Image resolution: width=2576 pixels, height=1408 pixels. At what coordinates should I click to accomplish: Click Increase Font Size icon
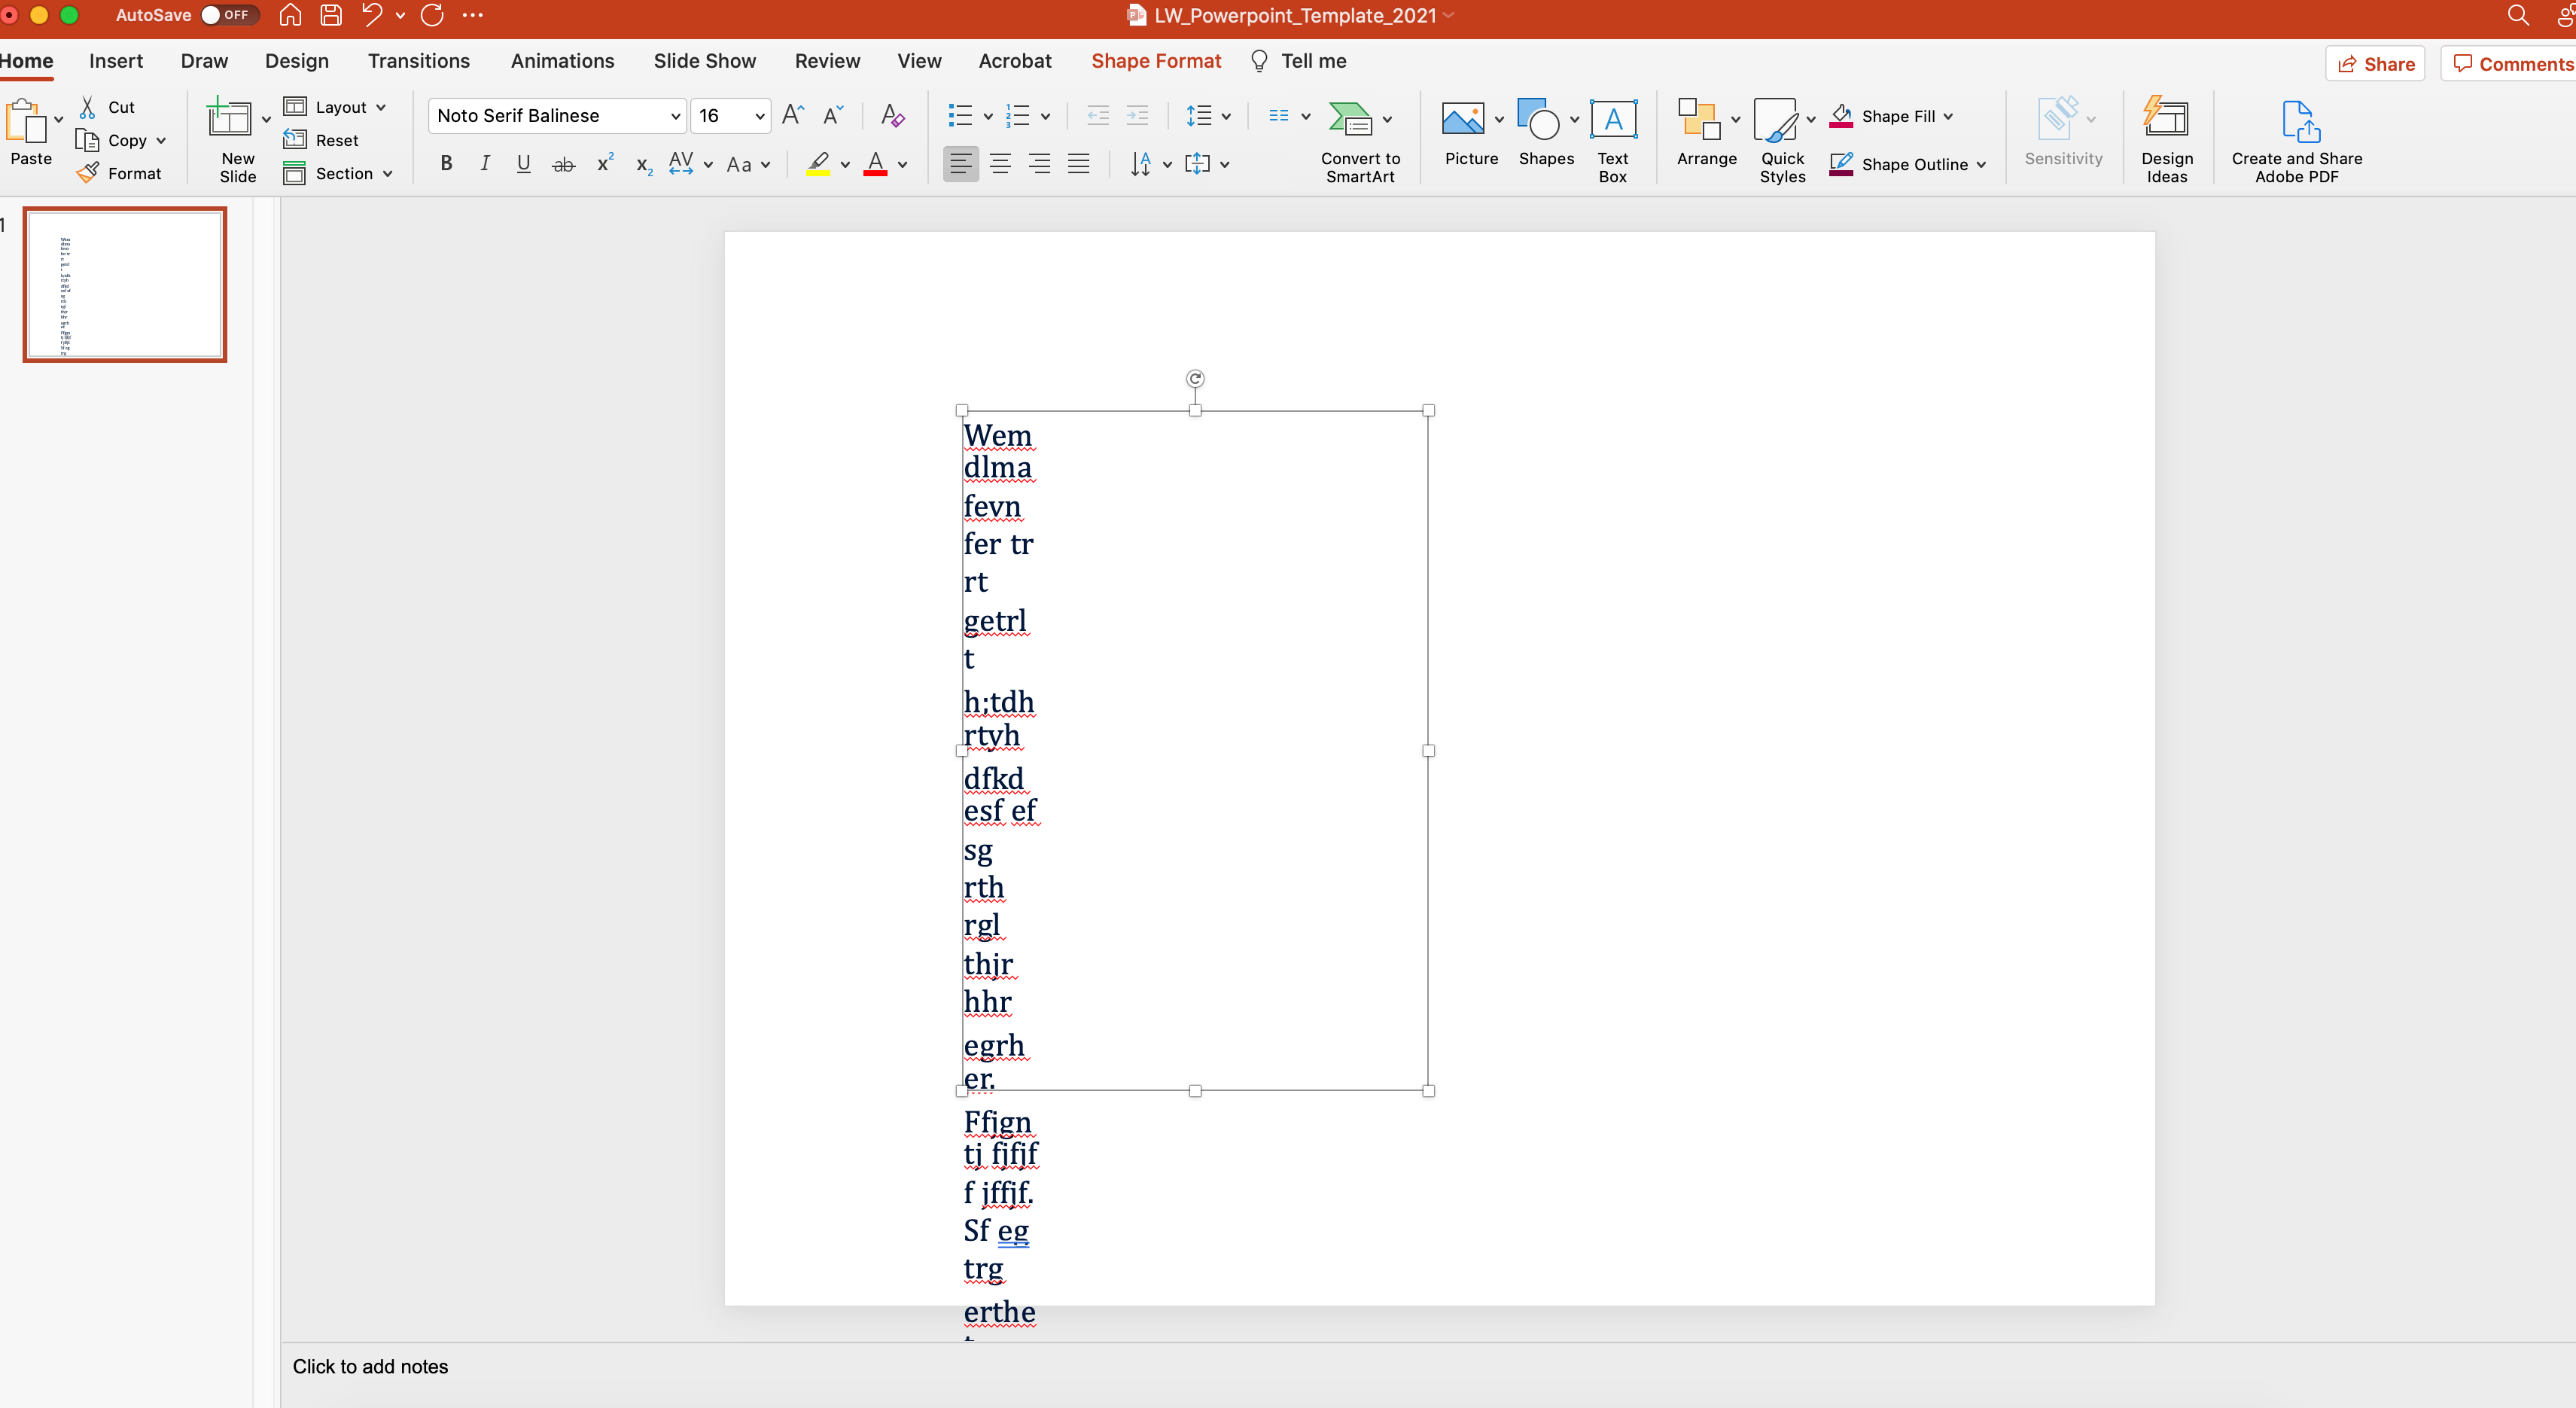click(792, 116)
